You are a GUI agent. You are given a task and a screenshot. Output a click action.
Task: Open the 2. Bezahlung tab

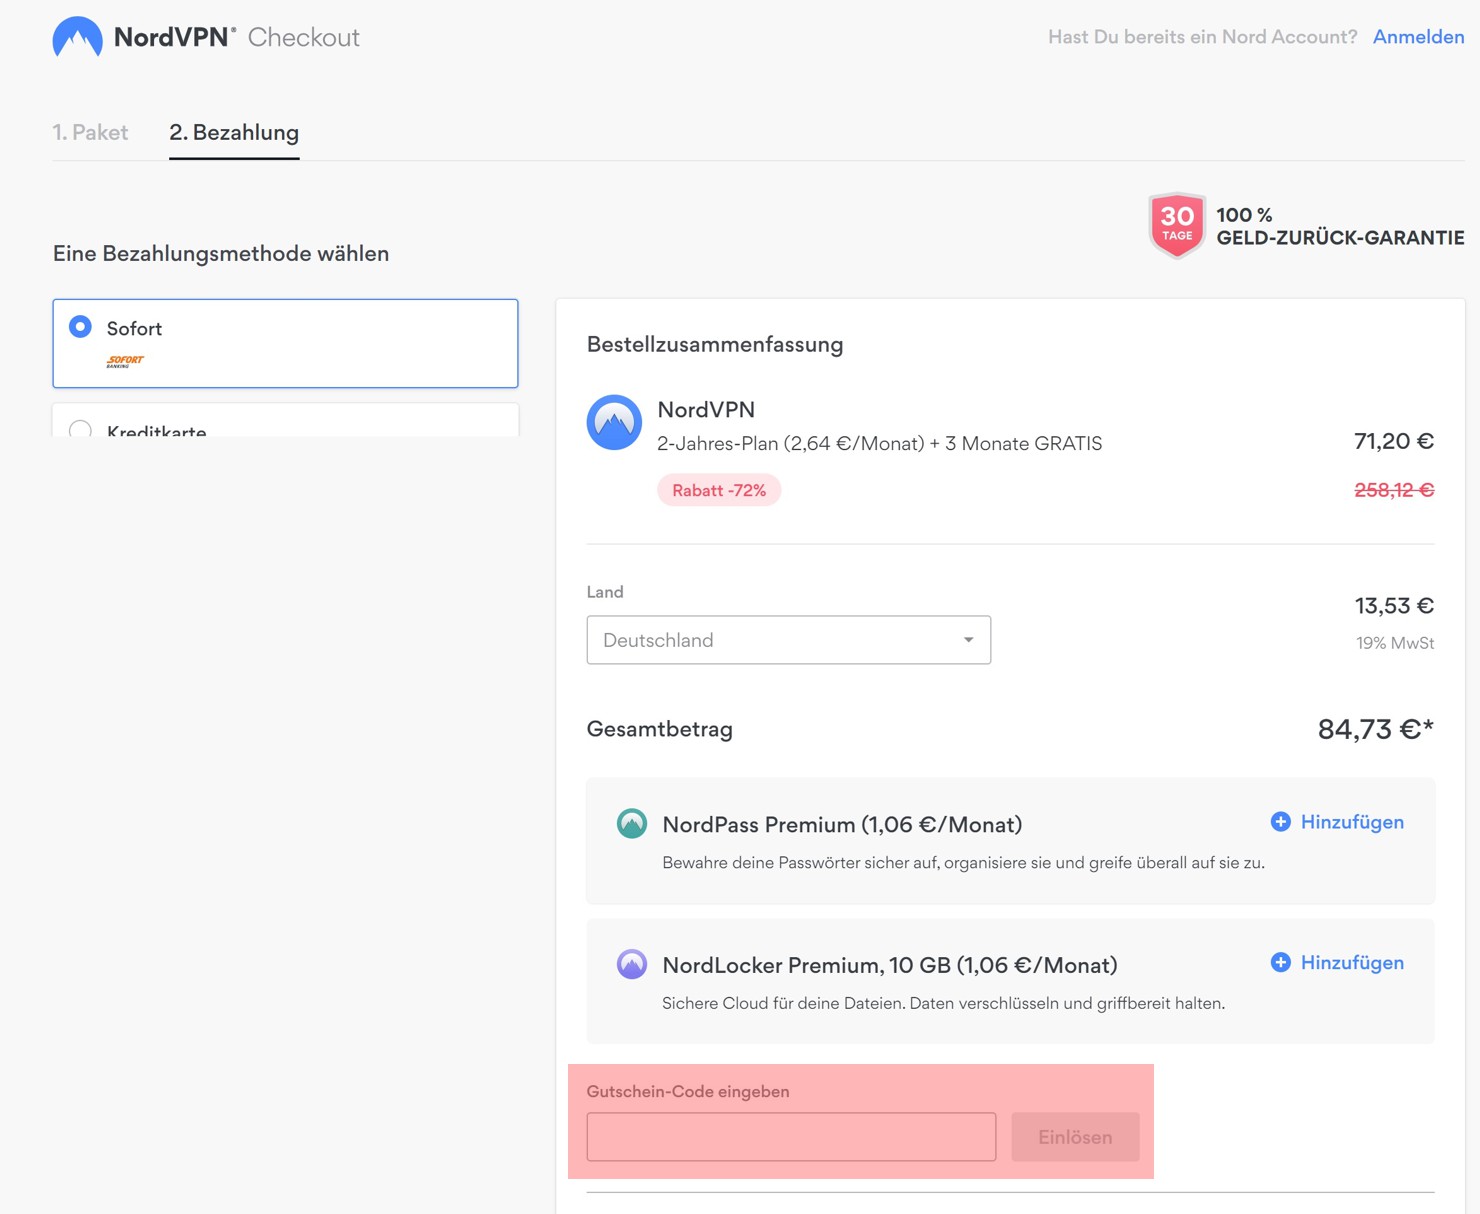(x=234, y=132)
